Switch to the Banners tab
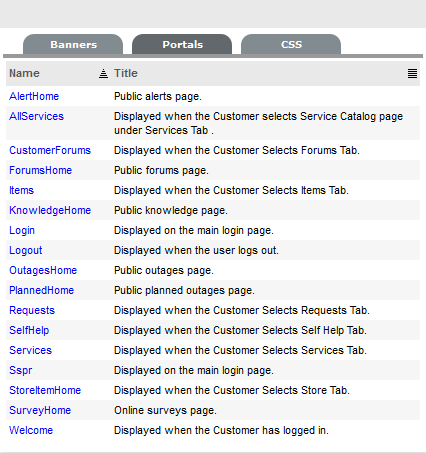 73,44
